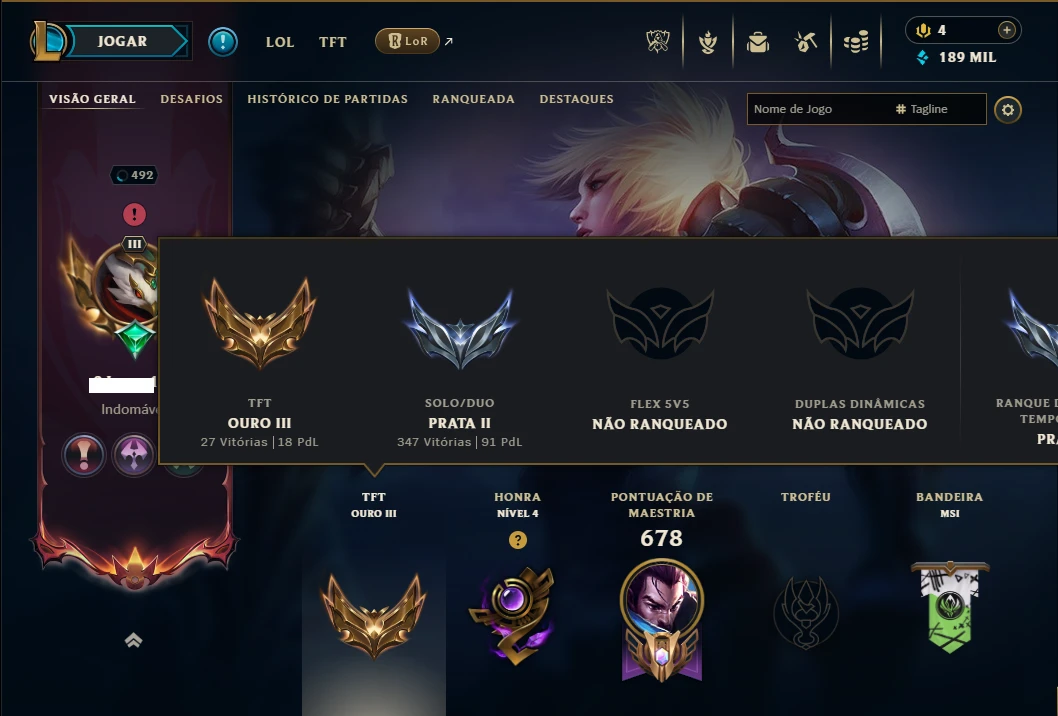Select the TFT menu item
Image resolution: width=1058 pixels, height=716 pixels.
(x=333, y=42)
